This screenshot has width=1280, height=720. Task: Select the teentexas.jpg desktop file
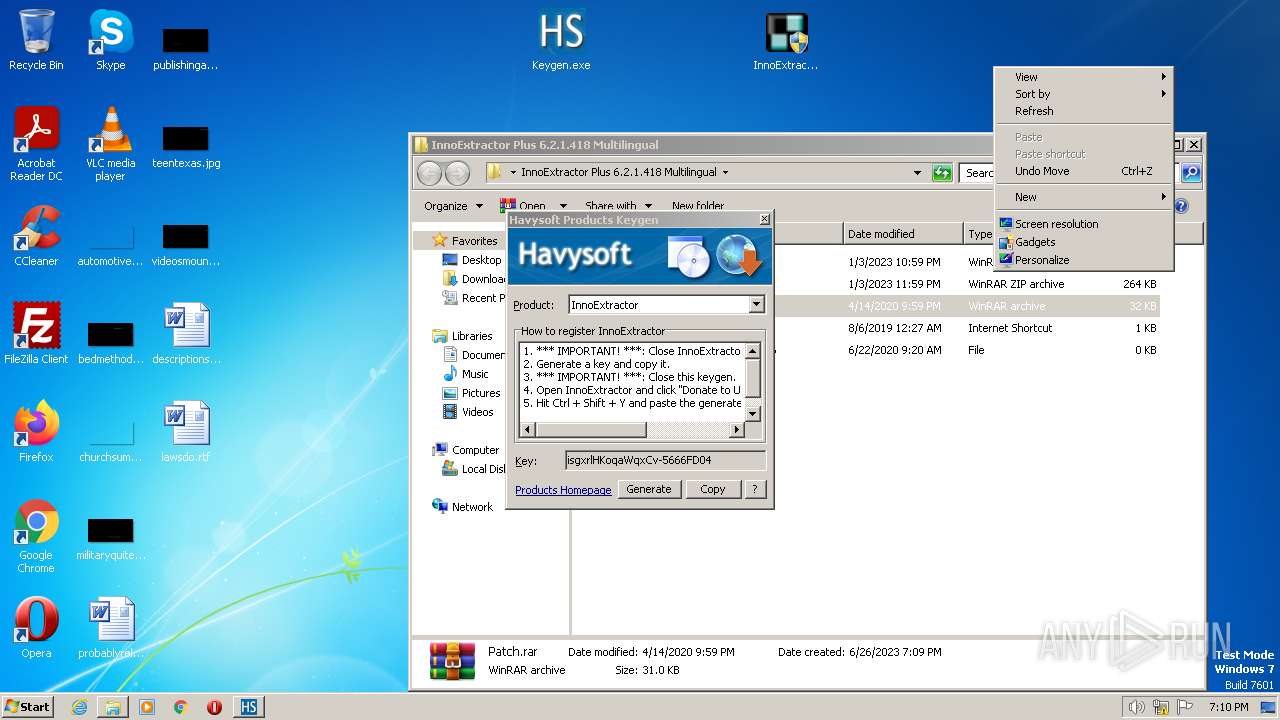[x=186, y=144]
